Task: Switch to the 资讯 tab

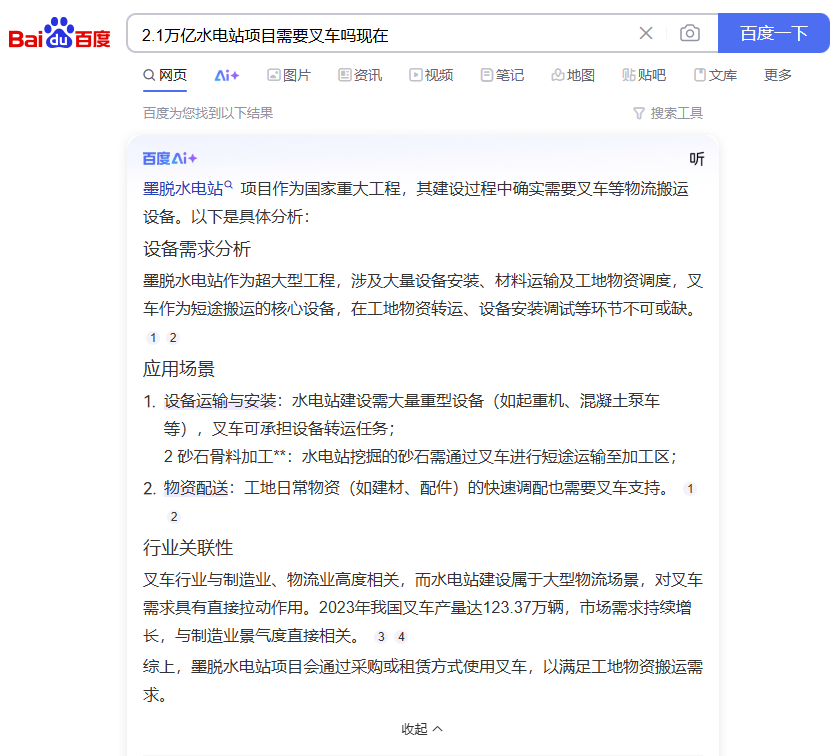Action: (360, 75)
